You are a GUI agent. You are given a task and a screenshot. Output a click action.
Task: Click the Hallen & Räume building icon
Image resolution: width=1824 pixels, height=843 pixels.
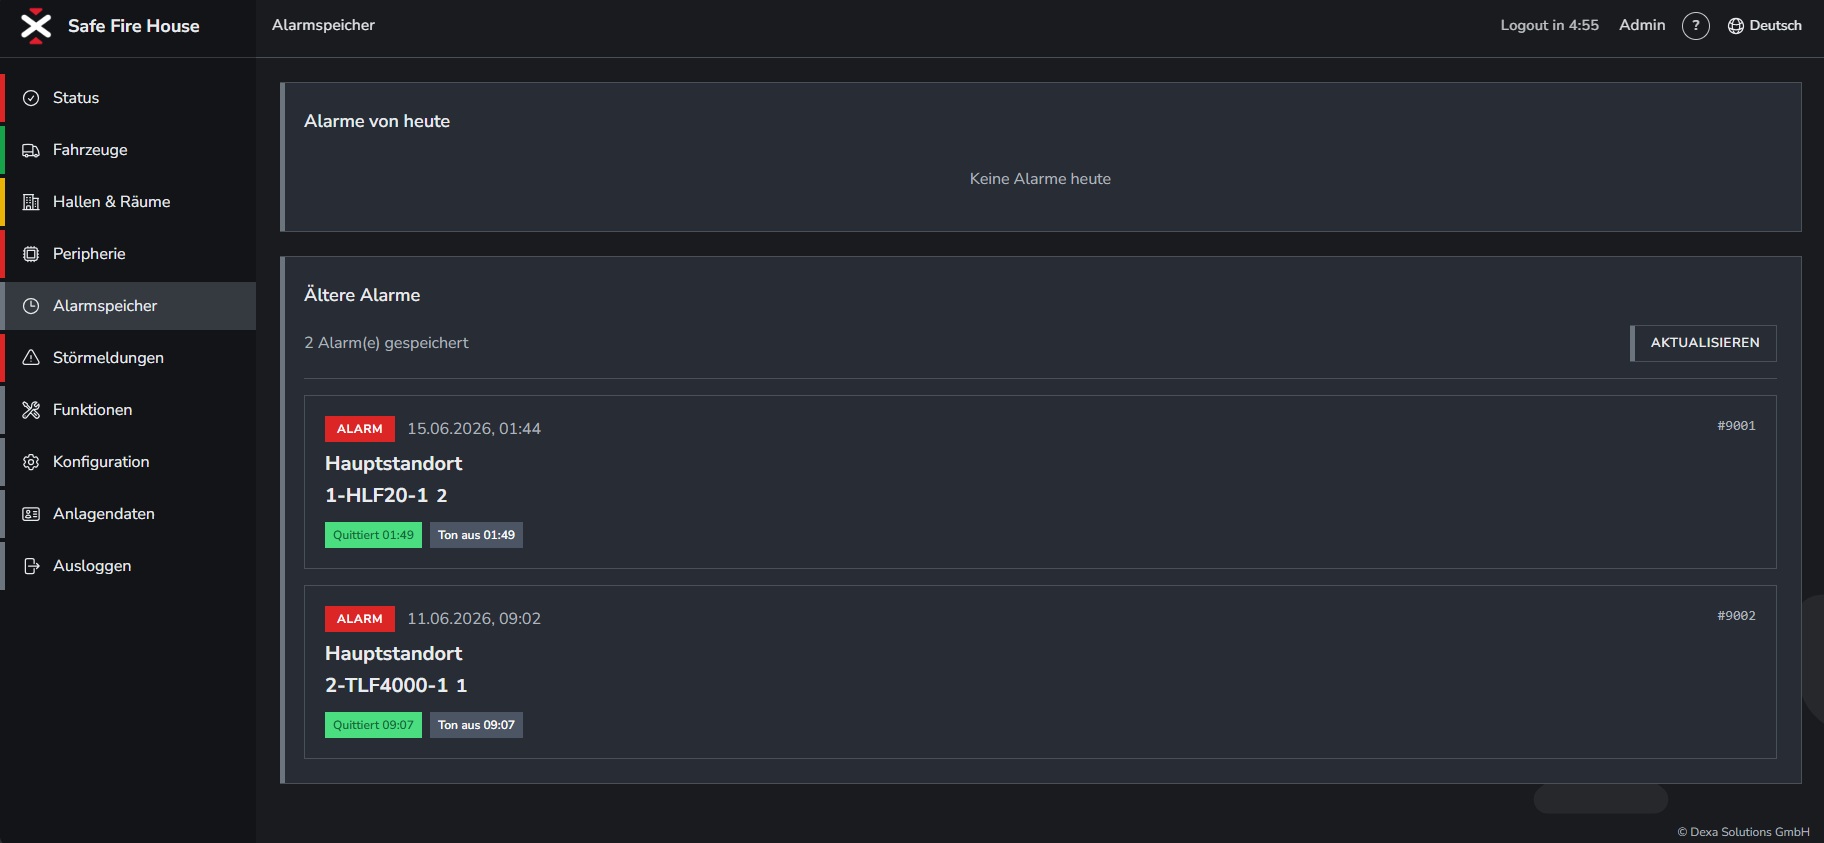point(31,202)
